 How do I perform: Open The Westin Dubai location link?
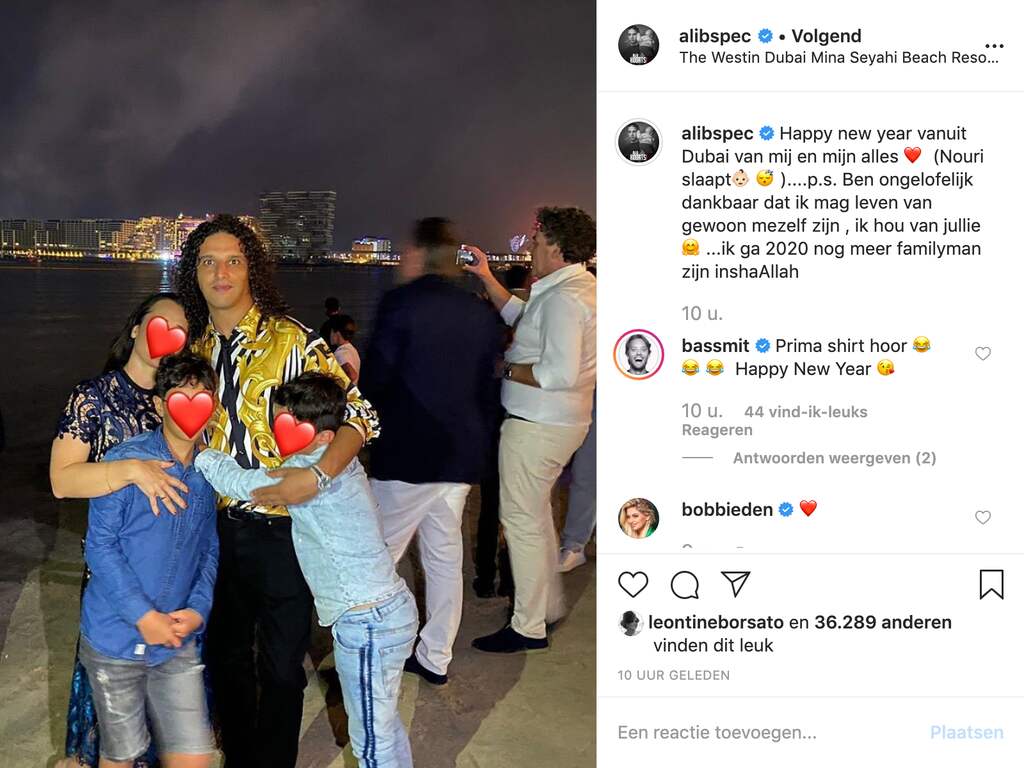[839, 57]
